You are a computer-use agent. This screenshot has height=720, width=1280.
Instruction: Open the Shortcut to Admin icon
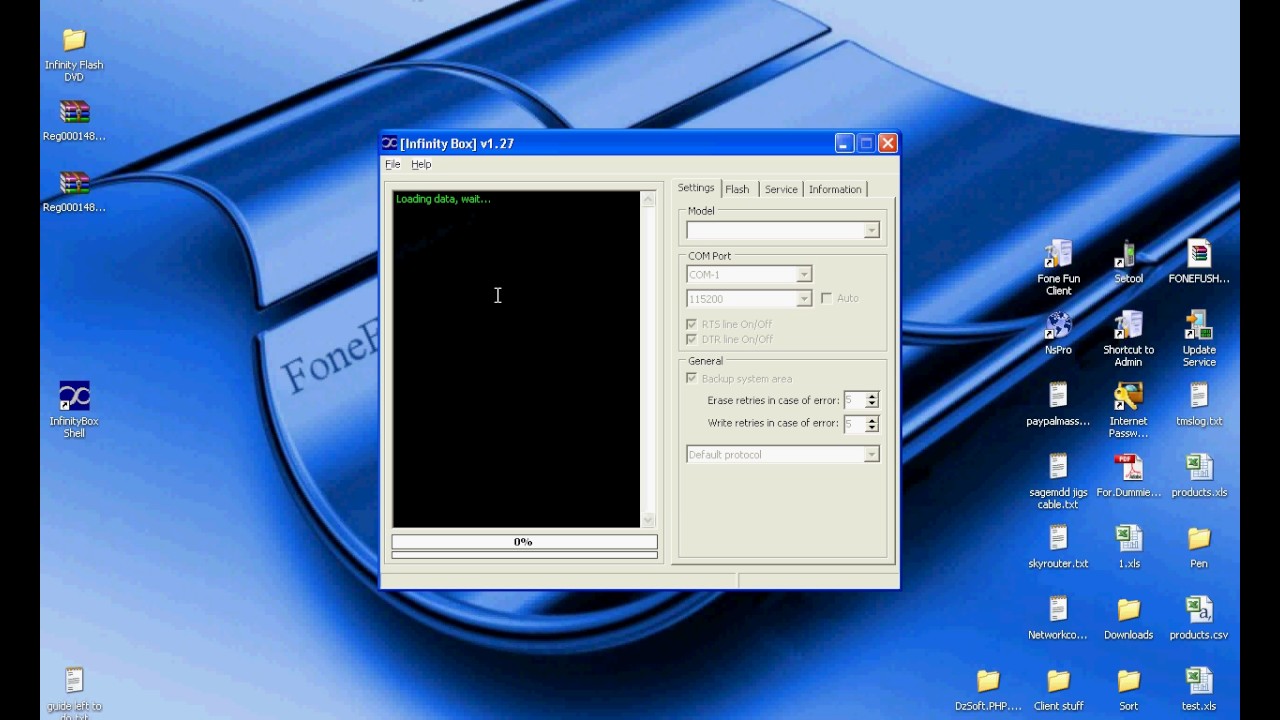click(1128, 325)
